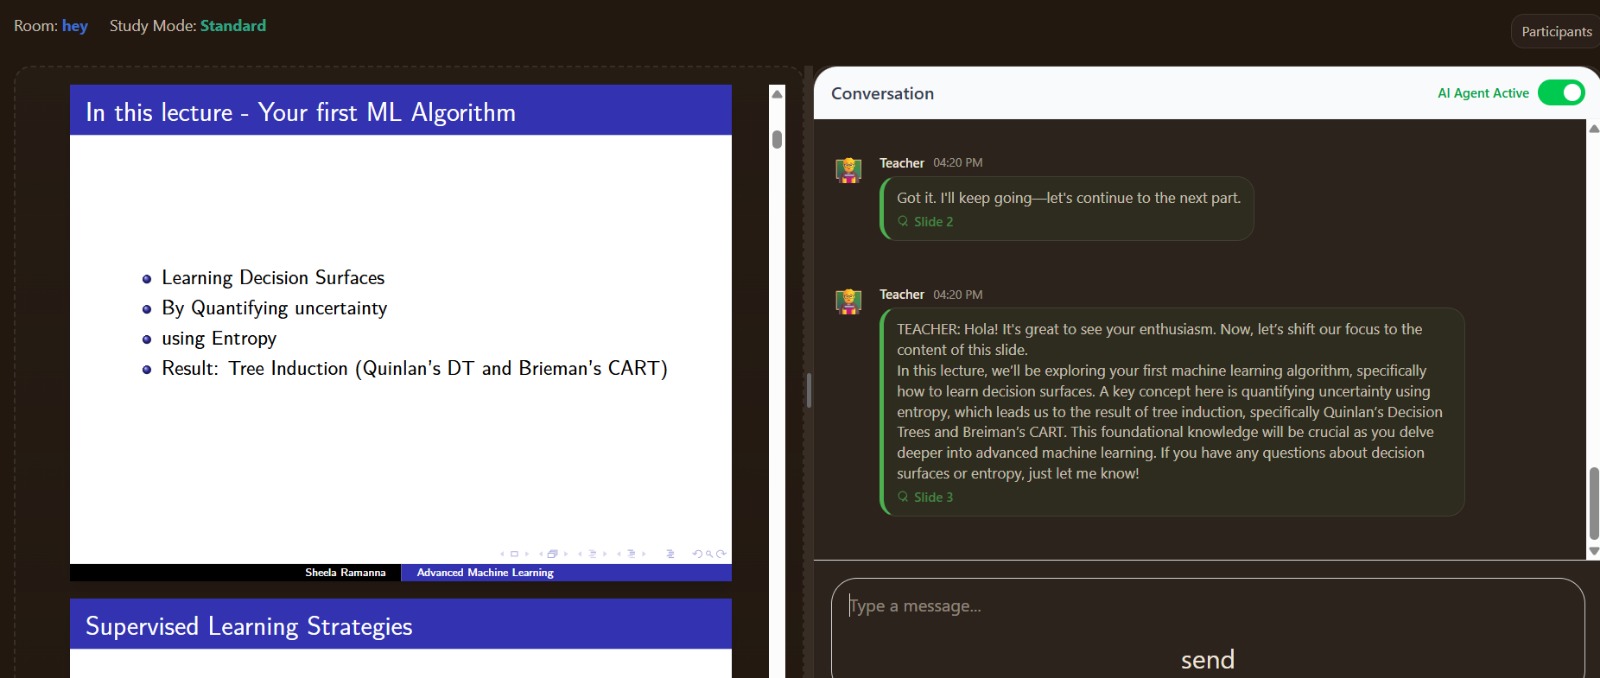Screen dimensions: 1600x678
Task: Change the Standard study mode label
Action: [x=233, y=26]
